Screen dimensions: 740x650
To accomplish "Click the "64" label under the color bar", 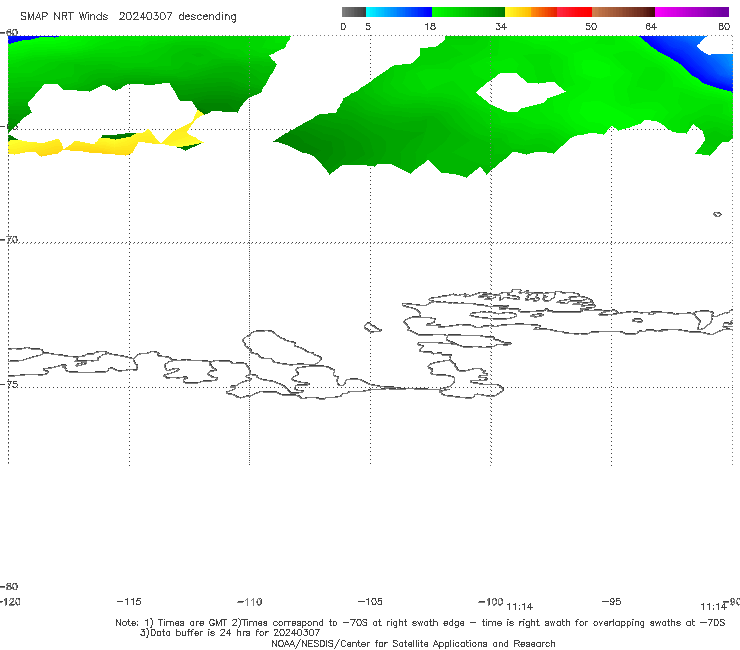I will [651, 26].
